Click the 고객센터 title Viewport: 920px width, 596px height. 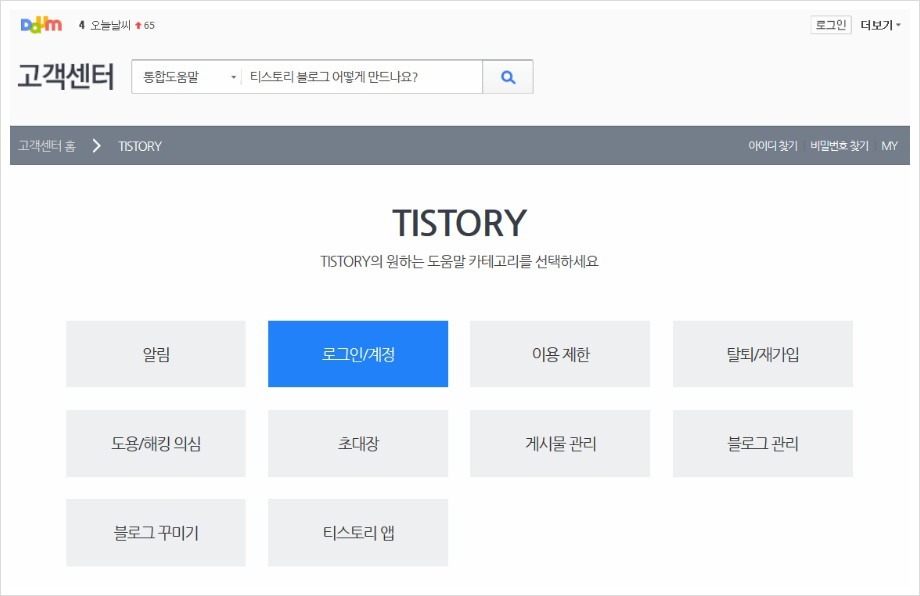click(66, 76)
